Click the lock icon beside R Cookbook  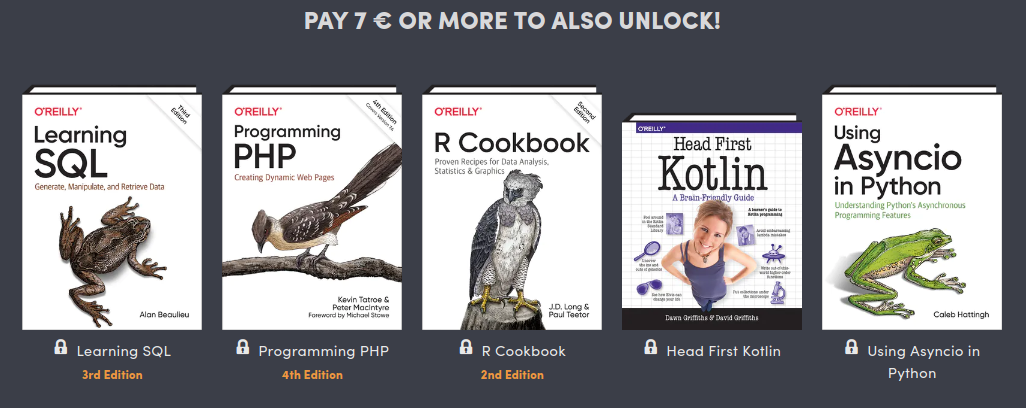[x=465, y=347]
